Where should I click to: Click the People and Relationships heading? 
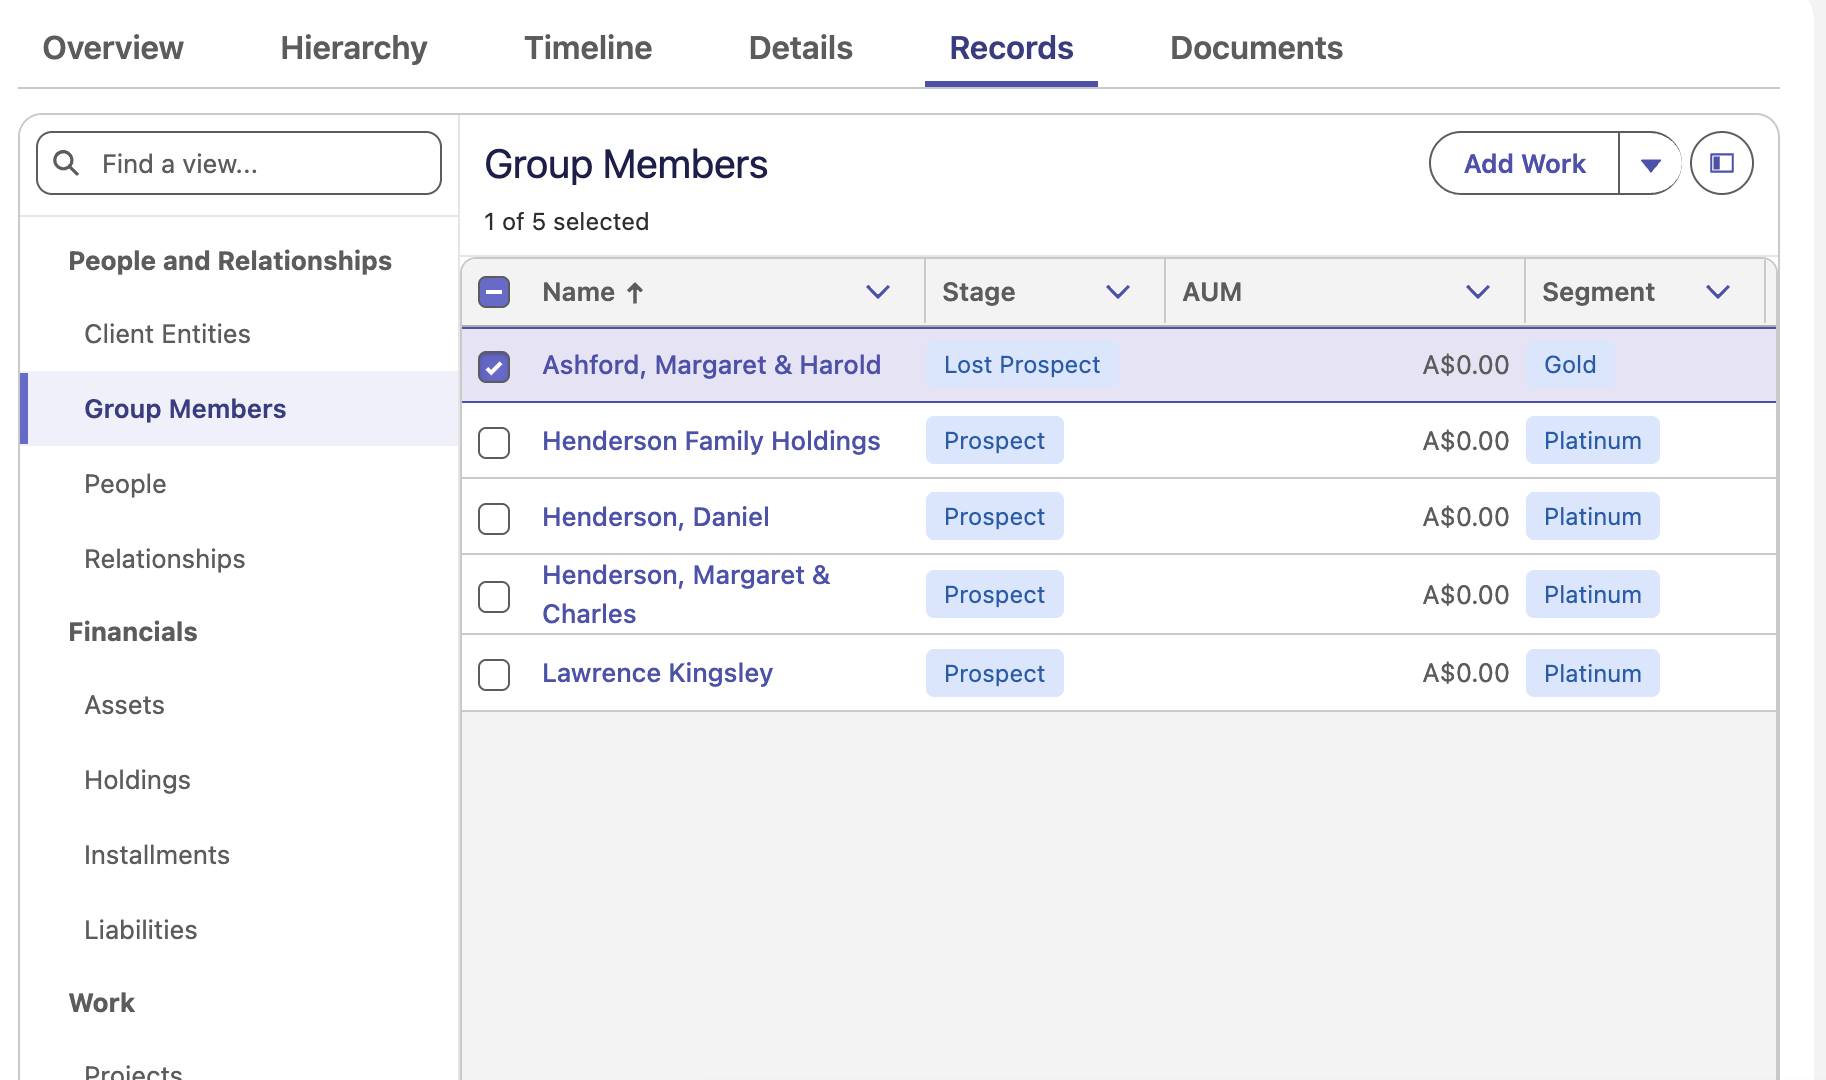point(230,261)
